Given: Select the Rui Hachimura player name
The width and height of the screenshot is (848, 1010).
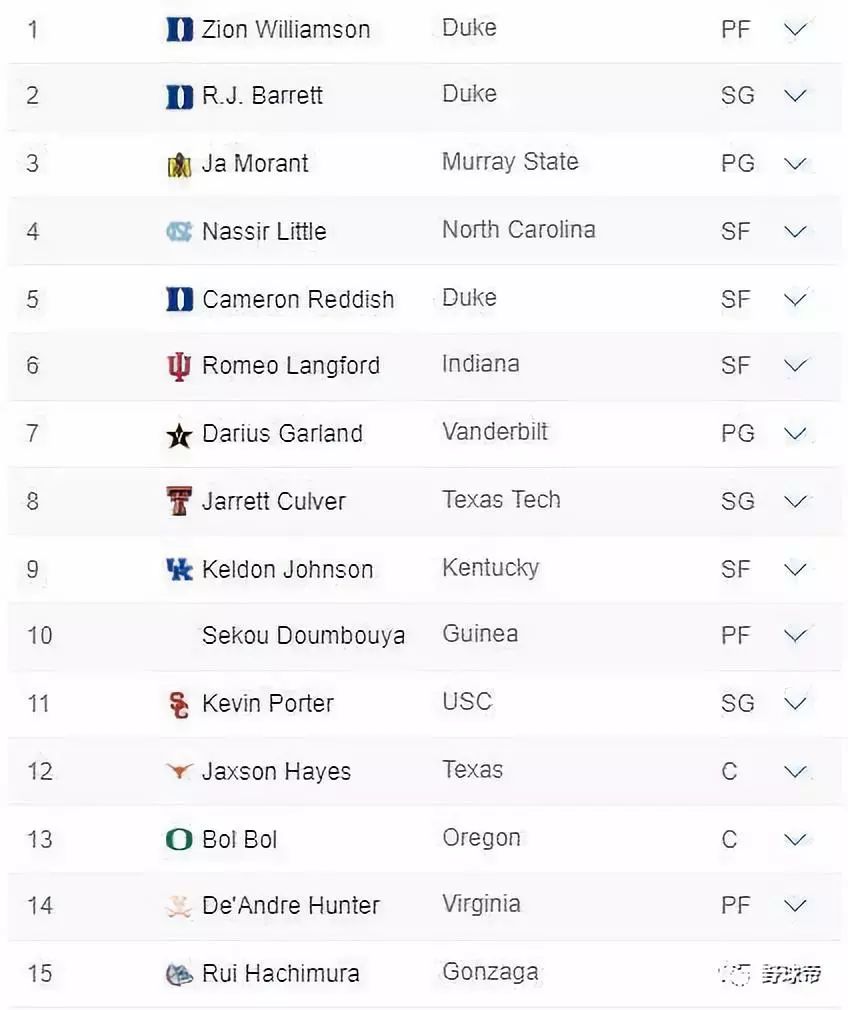Looking at the screenshot, I should (x=280, y=974).
